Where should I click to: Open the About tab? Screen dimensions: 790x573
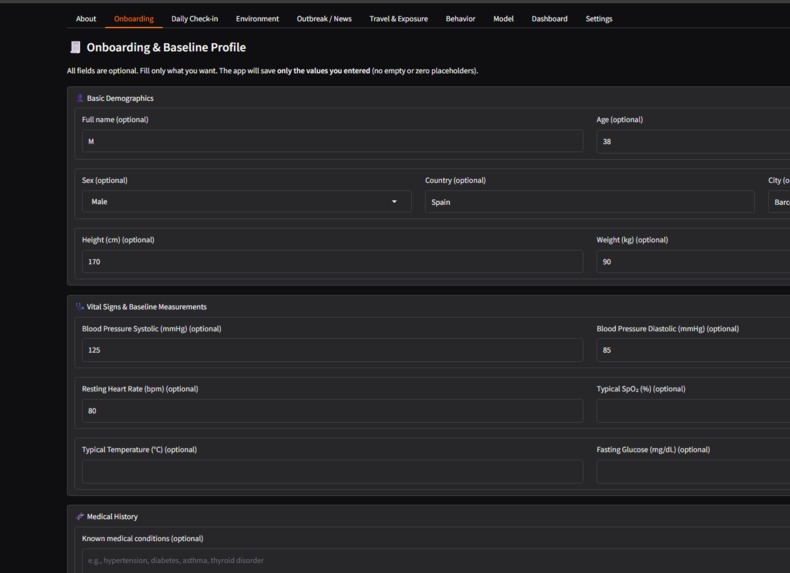coord(86,19)
